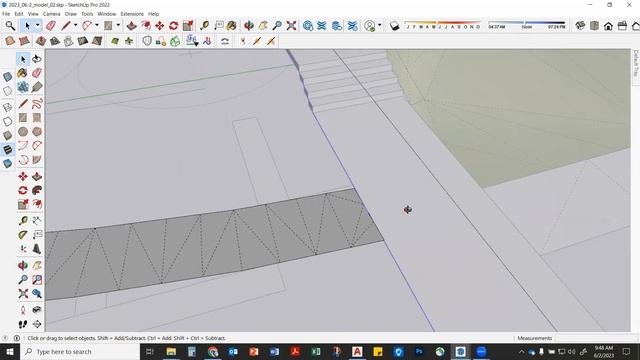
Task: Open the File menu
Action: pyautogui.click(x=6, y=14)
